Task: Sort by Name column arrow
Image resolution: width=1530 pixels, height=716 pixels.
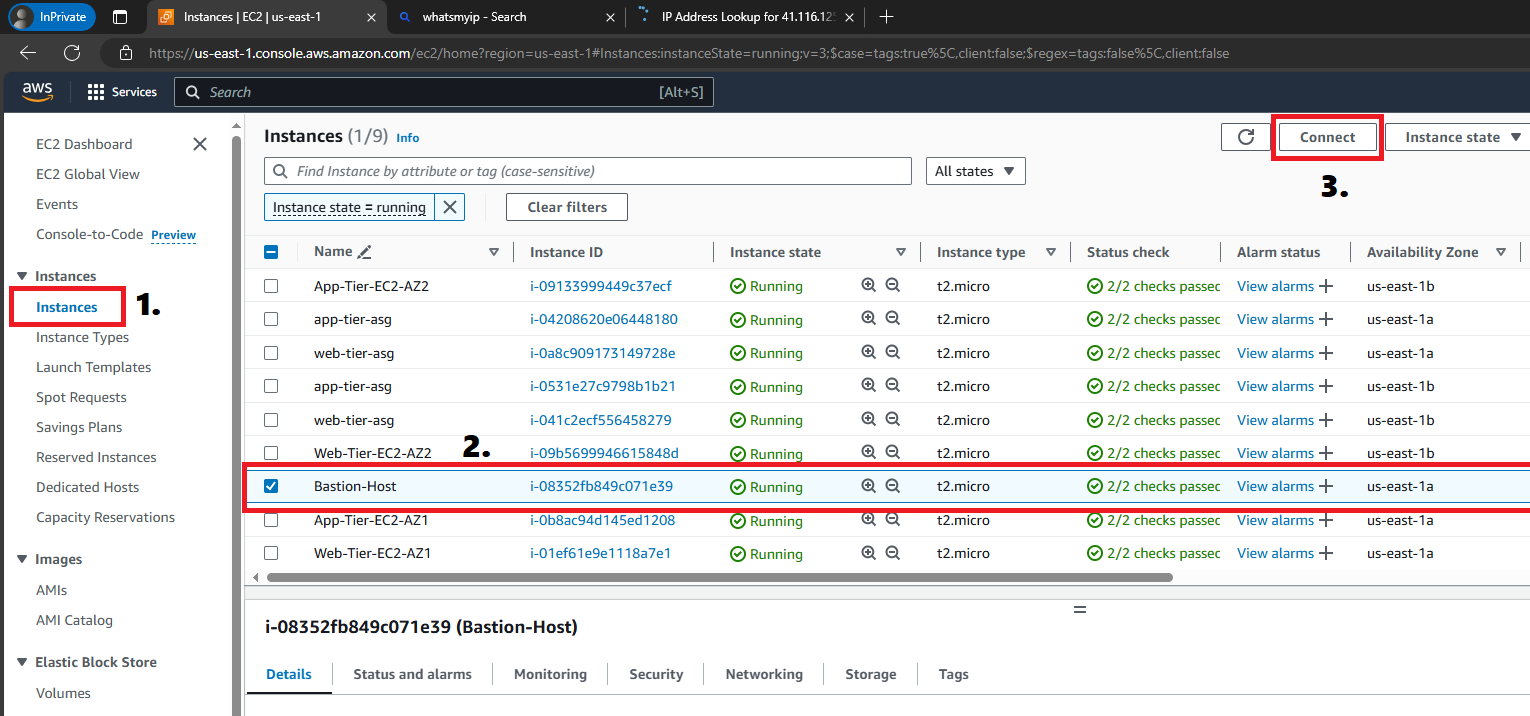Action: [x=494, y=252]
